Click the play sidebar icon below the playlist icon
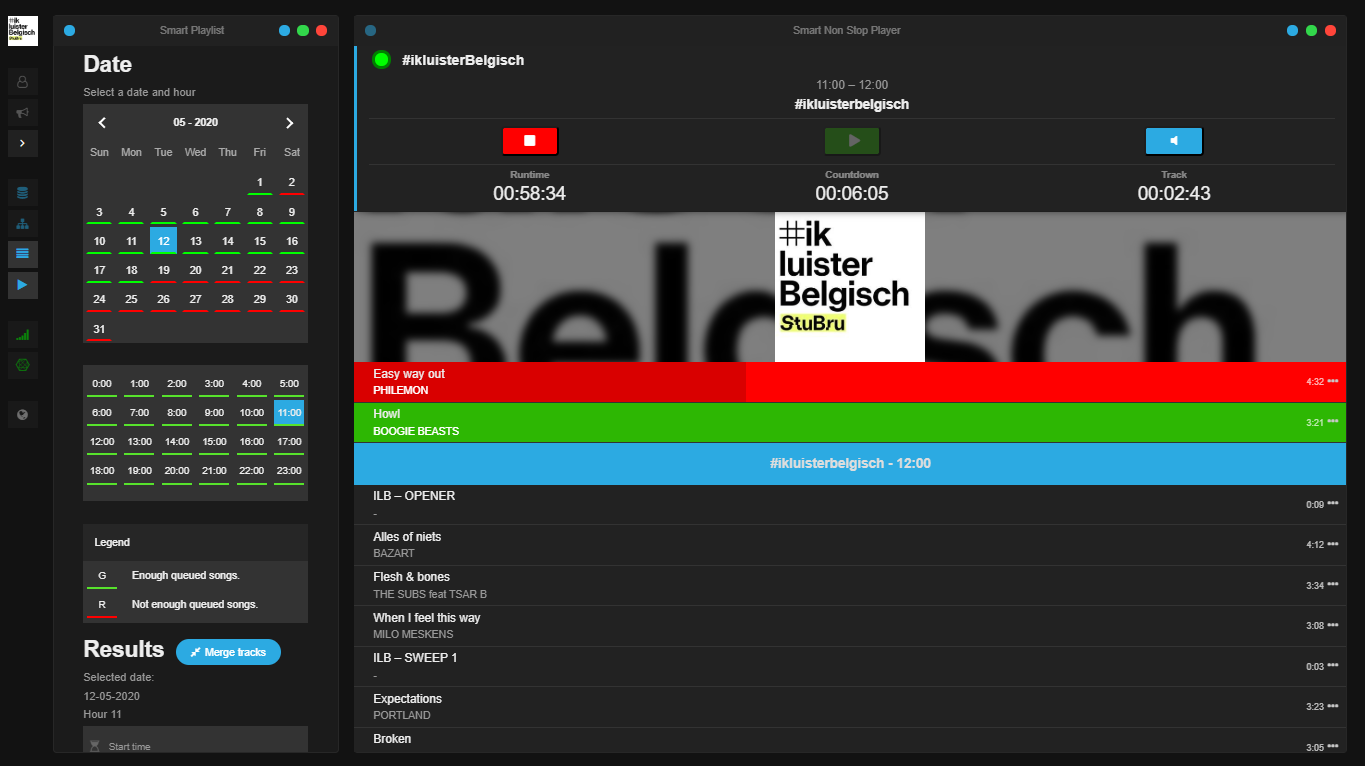This screenshot has height=766, width=1365. pos(22,285)
